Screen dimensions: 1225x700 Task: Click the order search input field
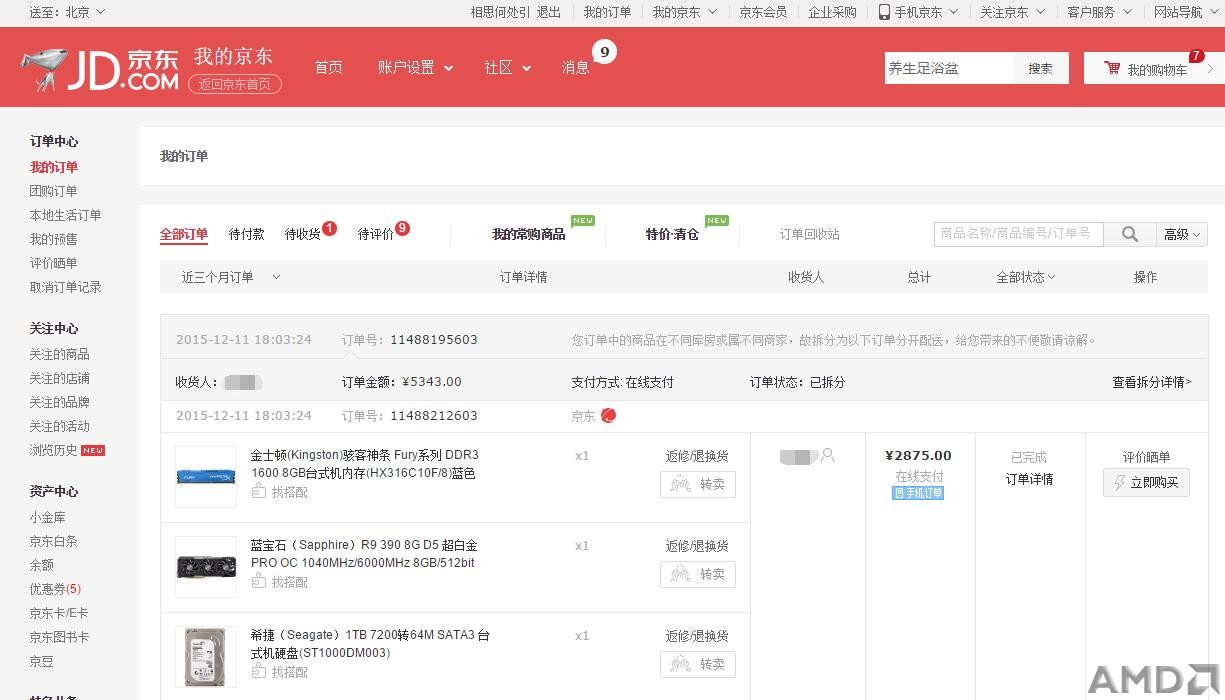tap(1019, 234)
